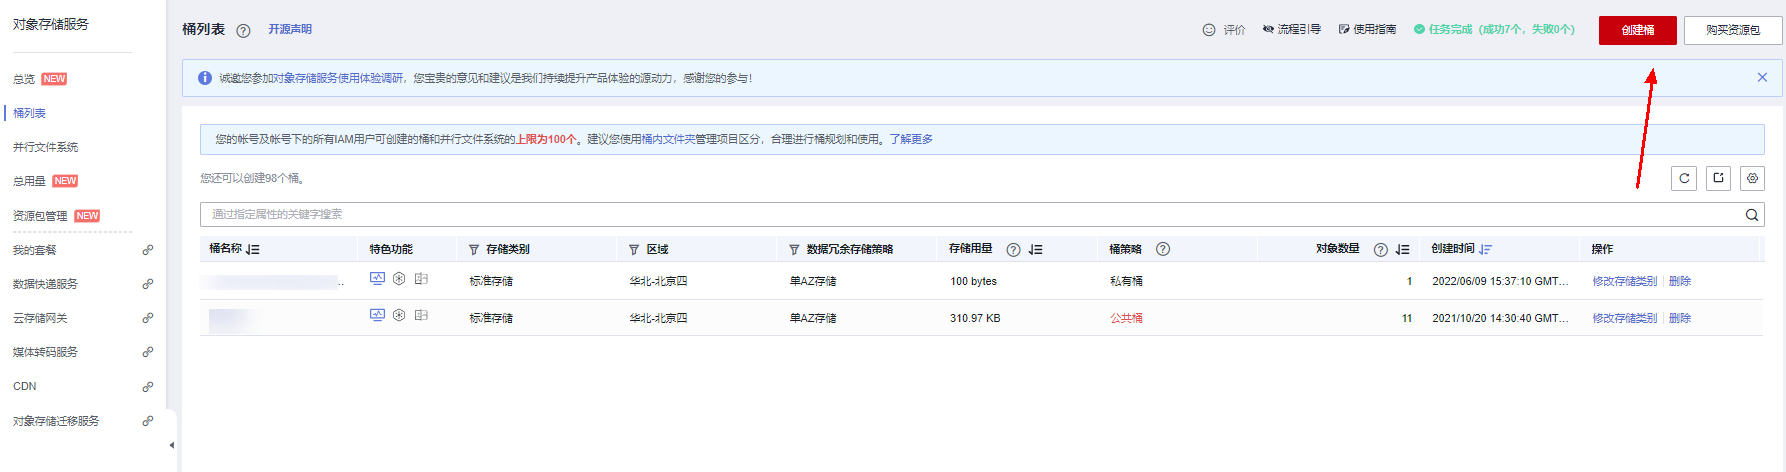Click 私有桶 policy cell
This screenshot has height=472, width=1786.
tap(1126, 281)
